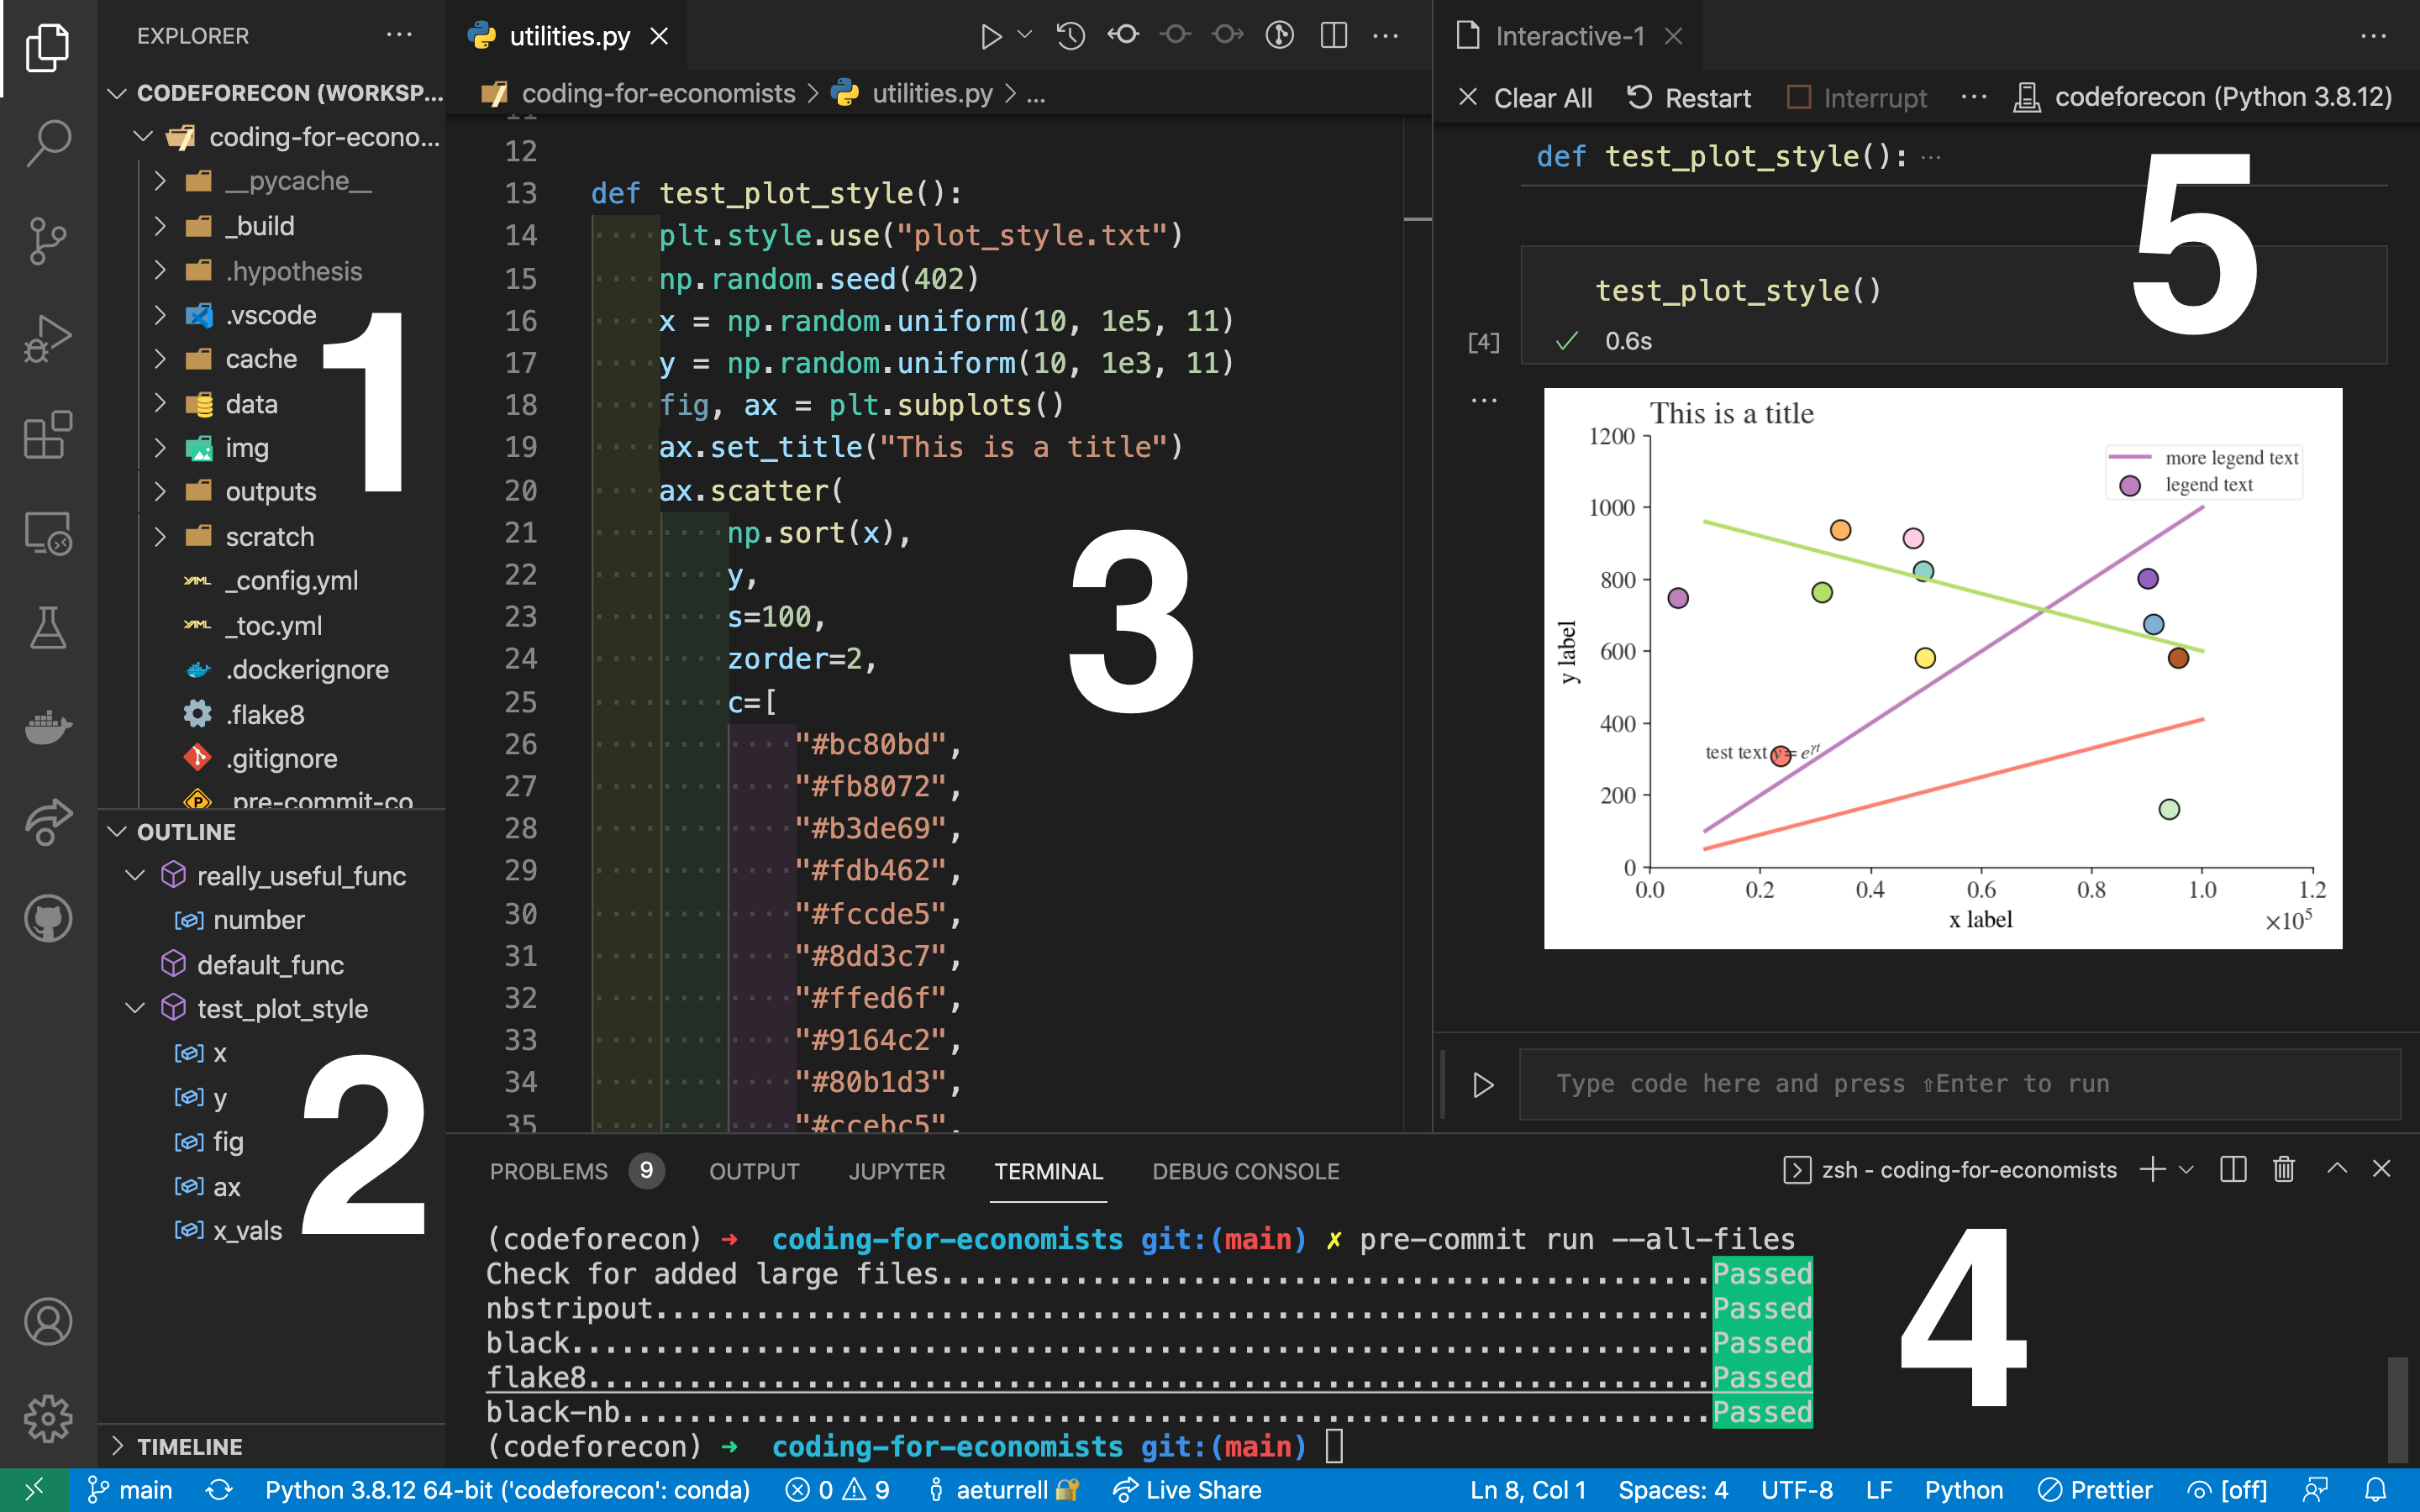The width and height of the screenshot is (2420, 1512).
Task: Open Testing beaker icon in activity bar
Action: pyautogui.click(x=47, y=628)
